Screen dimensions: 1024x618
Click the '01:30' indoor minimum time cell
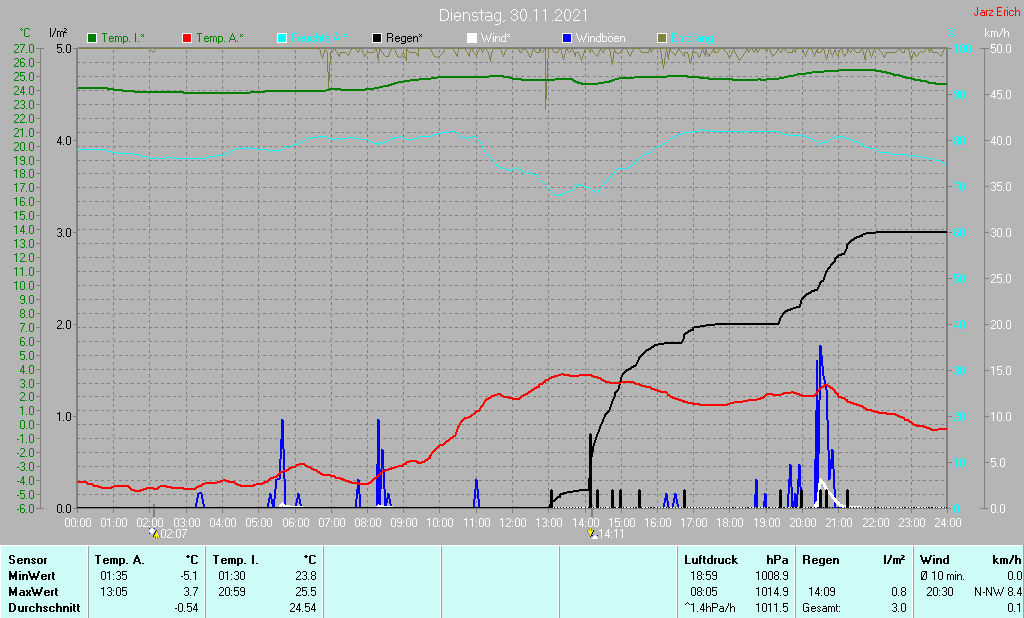pyautogui.click(x=232, y=576)
